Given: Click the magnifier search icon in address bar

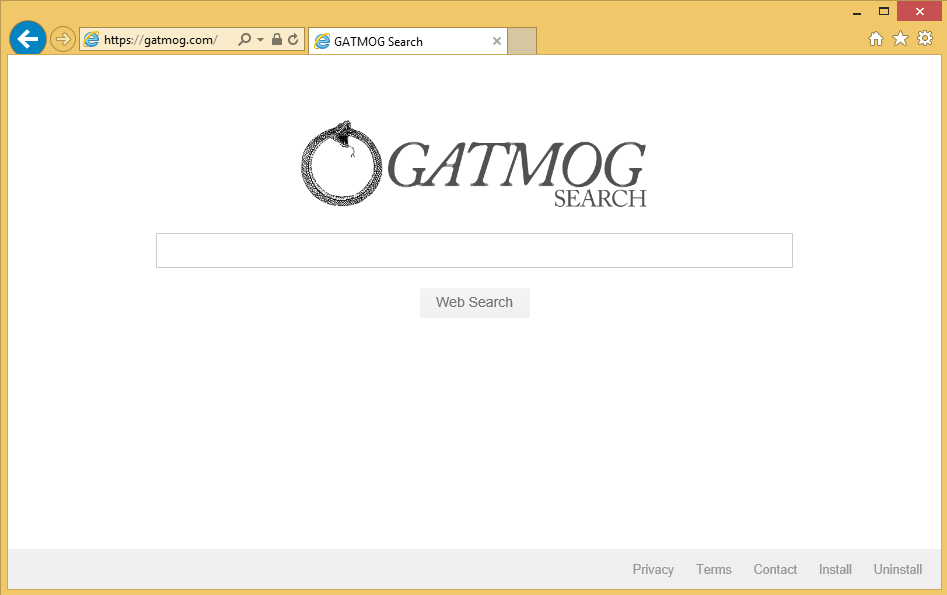Looking at the screenshot, I should point(244,40).
